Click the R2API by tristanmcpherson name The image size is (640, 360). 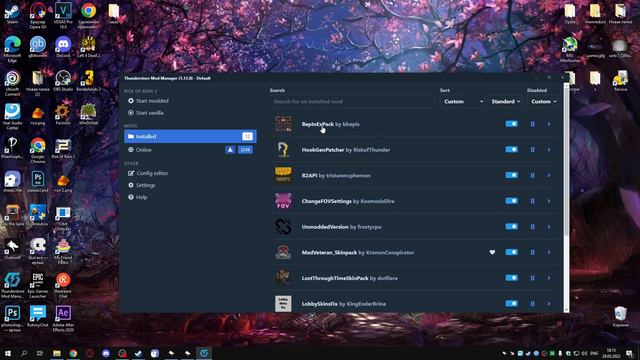(336, 176)
